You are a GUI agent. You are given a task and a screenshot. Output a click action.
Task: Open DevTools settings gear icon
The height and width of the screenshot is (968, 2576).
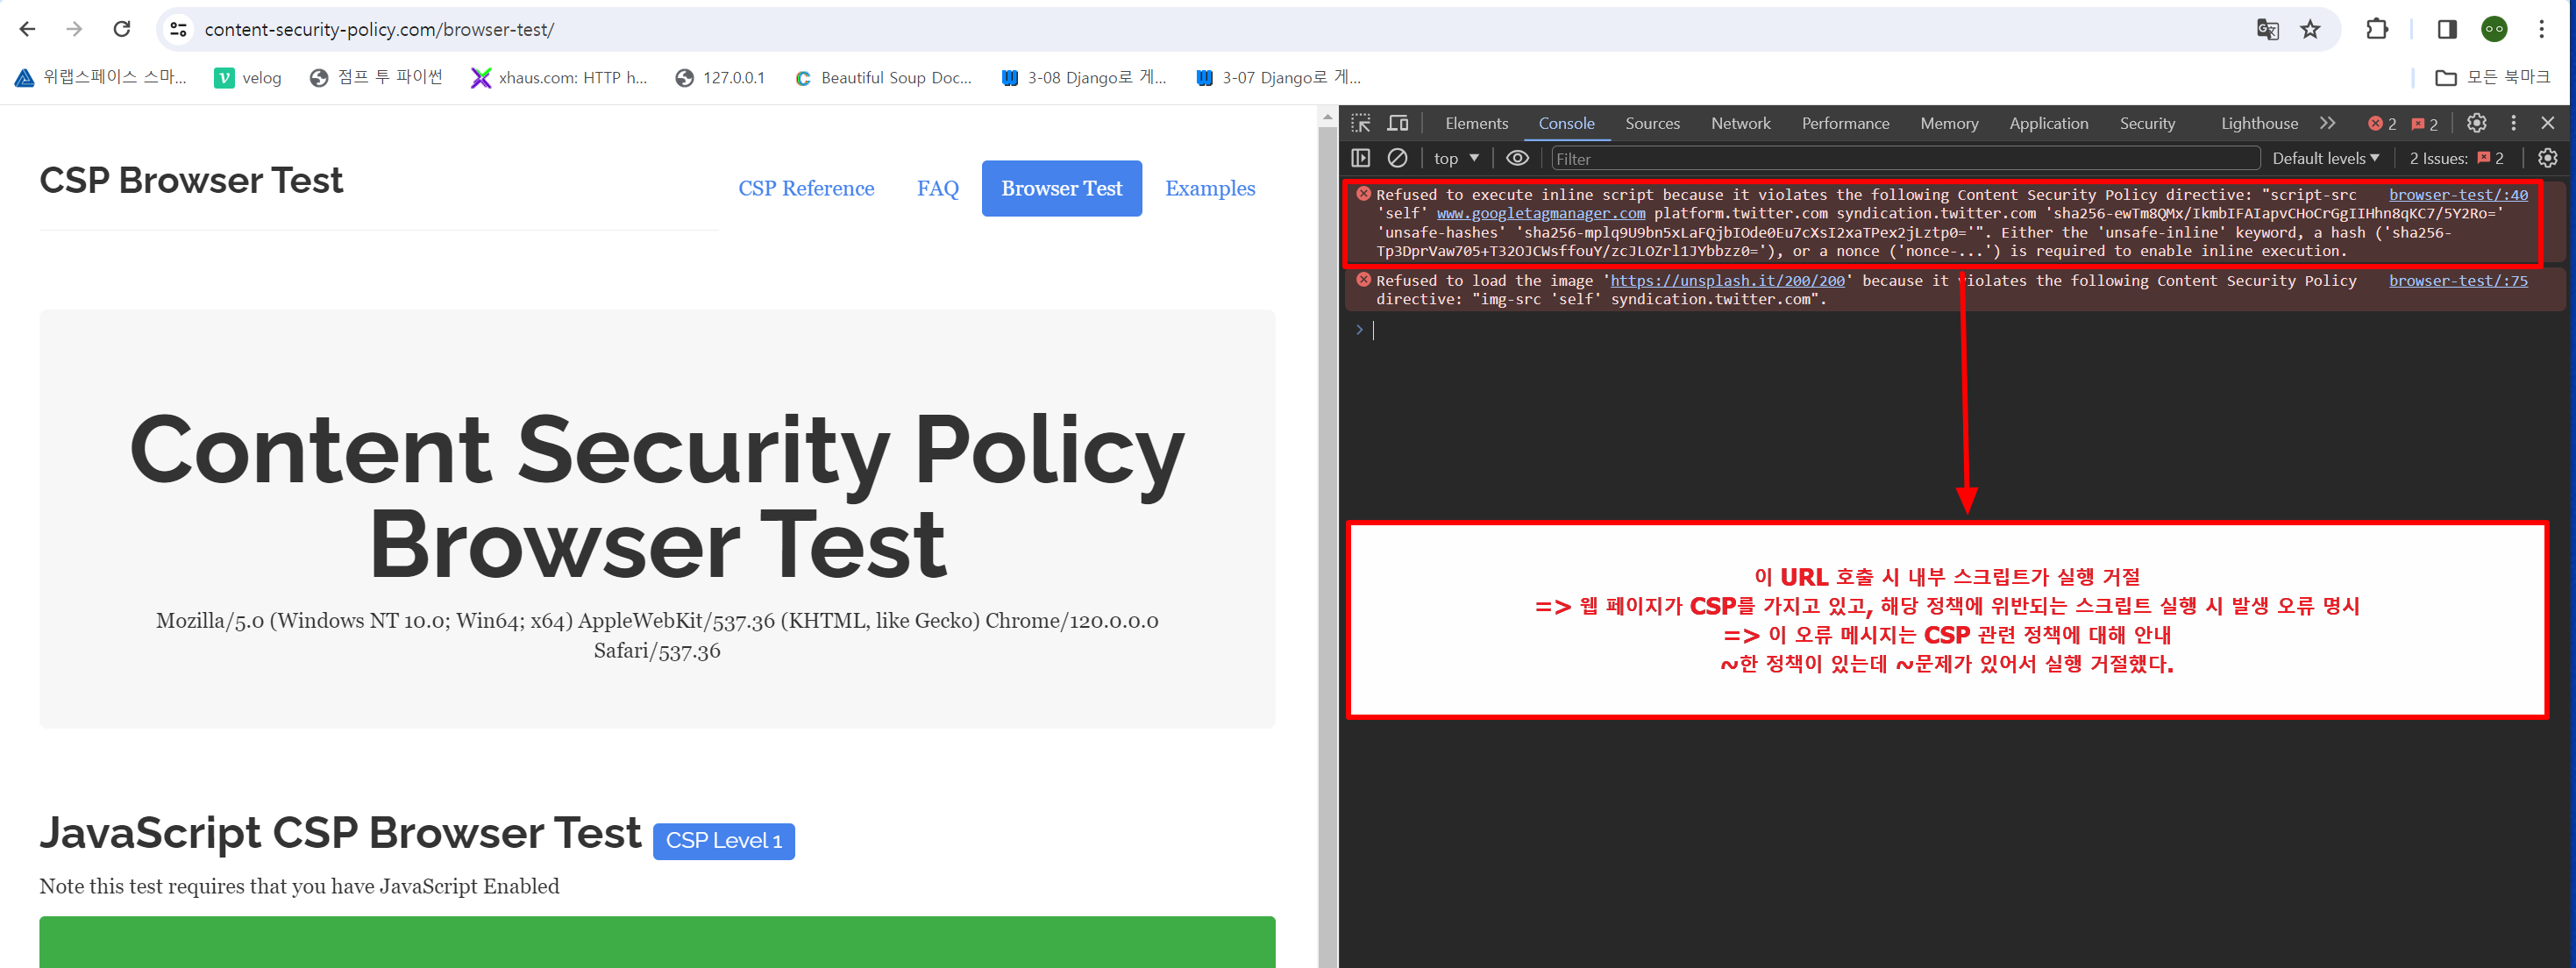(x=2476, y=123)
